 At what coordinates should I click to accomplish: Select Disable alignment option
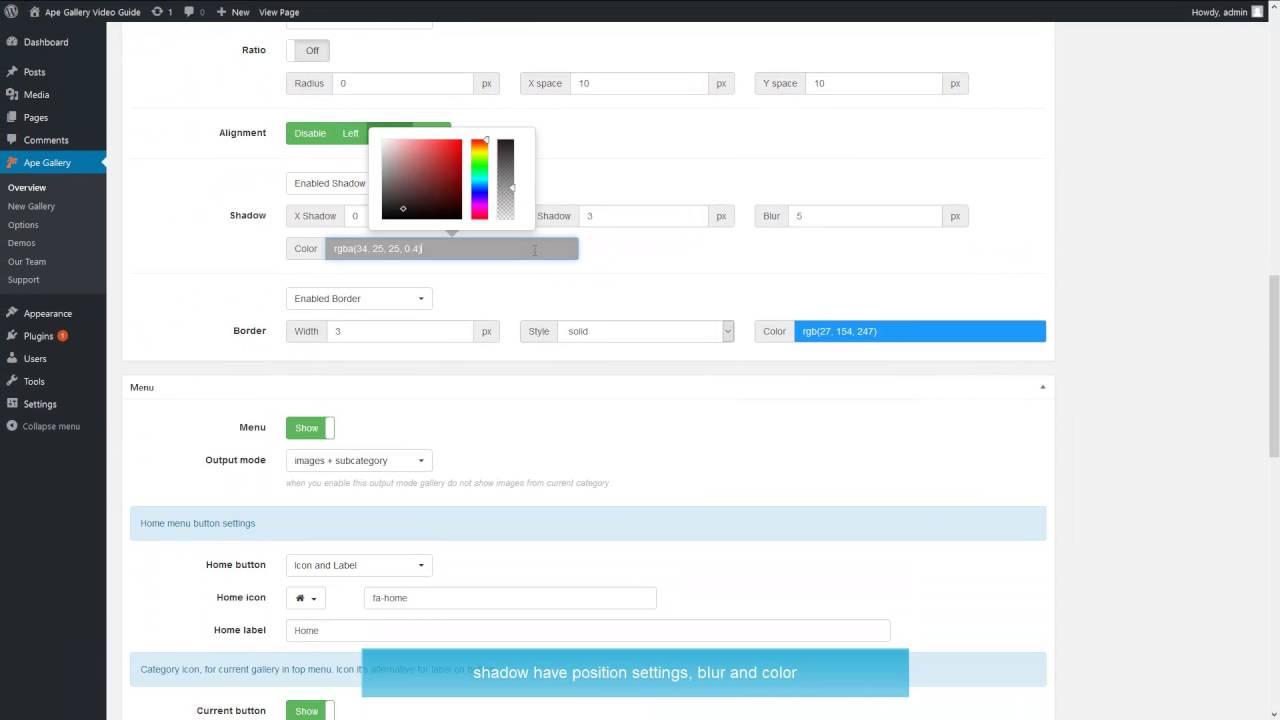(310, 133)
